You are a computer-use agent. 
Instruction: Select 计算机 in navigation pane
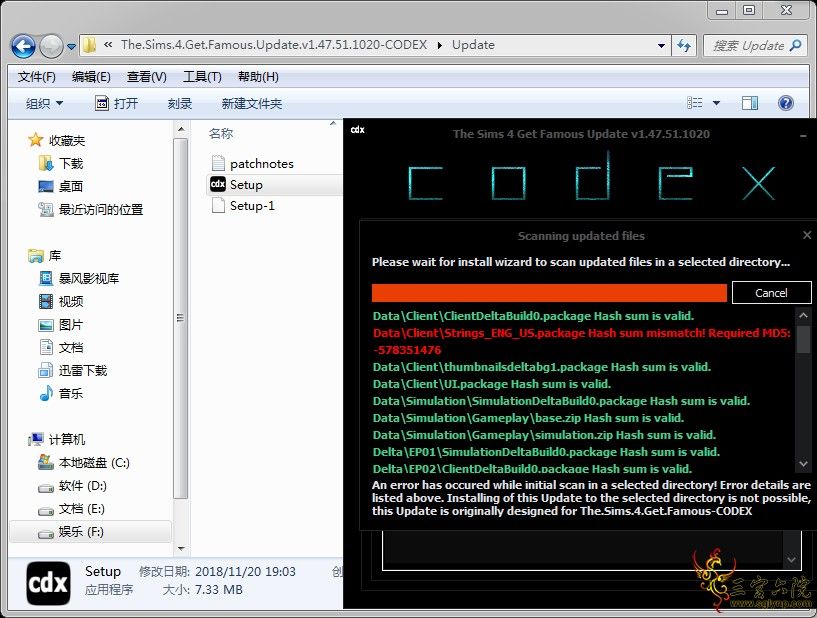pyautogui.click(x=57, y=439)
